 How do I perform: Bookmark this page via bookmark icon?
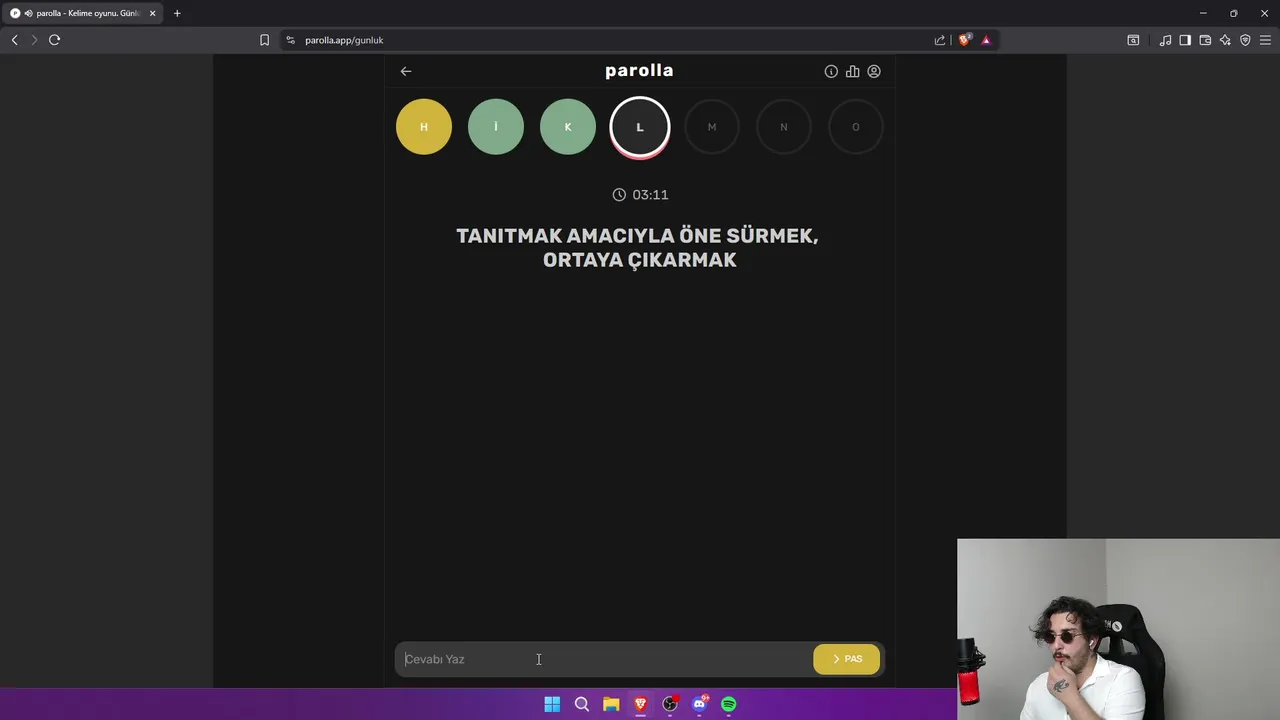pos(264,40)
